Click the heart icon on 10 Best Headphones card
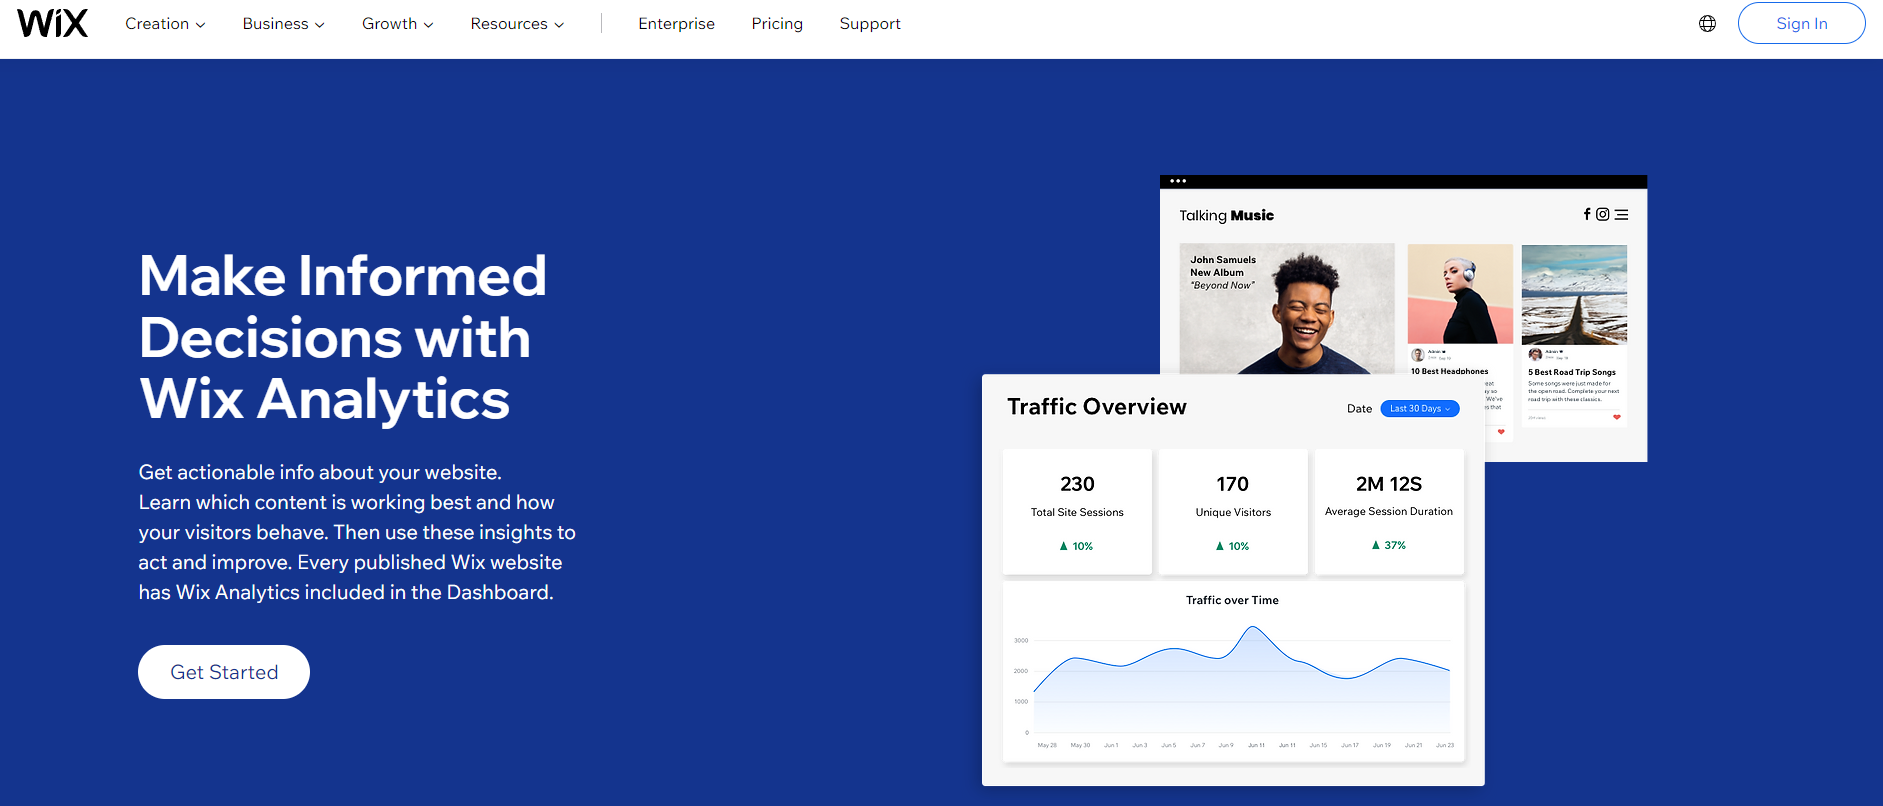The height and width of the screenshot is (806, 1883). pos(1501,432)
